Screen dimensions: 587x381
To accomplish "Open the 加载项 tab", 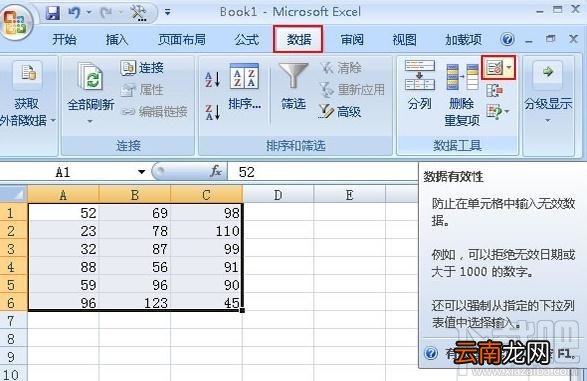I will coord(463,39).
